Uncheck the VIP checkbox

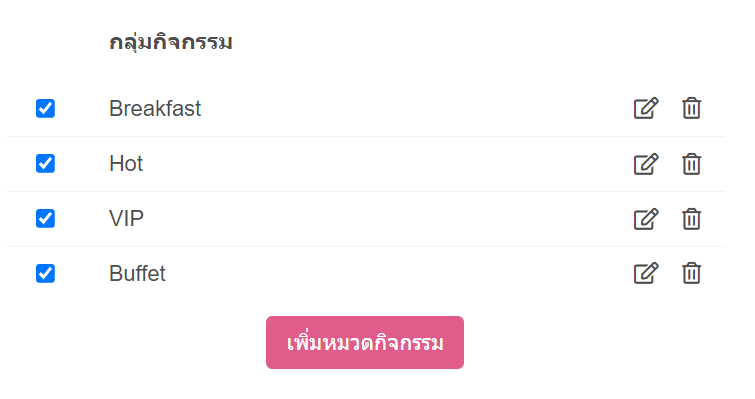click(45, 218)
